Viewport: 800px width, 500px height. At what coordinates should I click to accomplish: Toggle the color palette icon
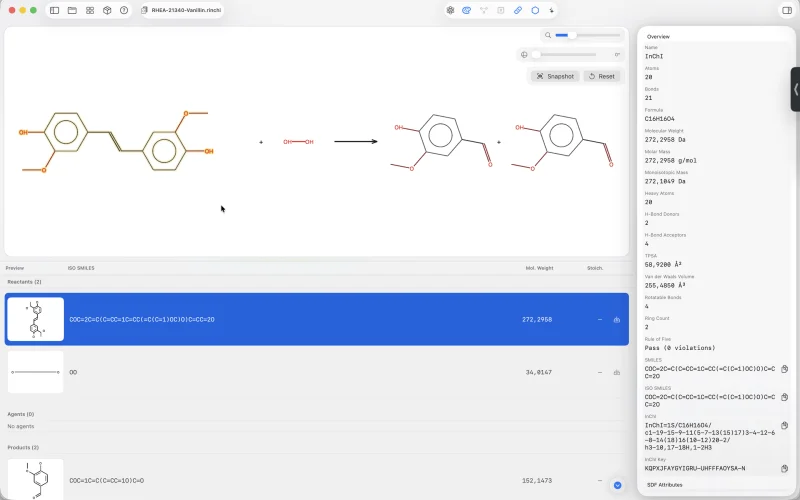[x=466, y=10]
